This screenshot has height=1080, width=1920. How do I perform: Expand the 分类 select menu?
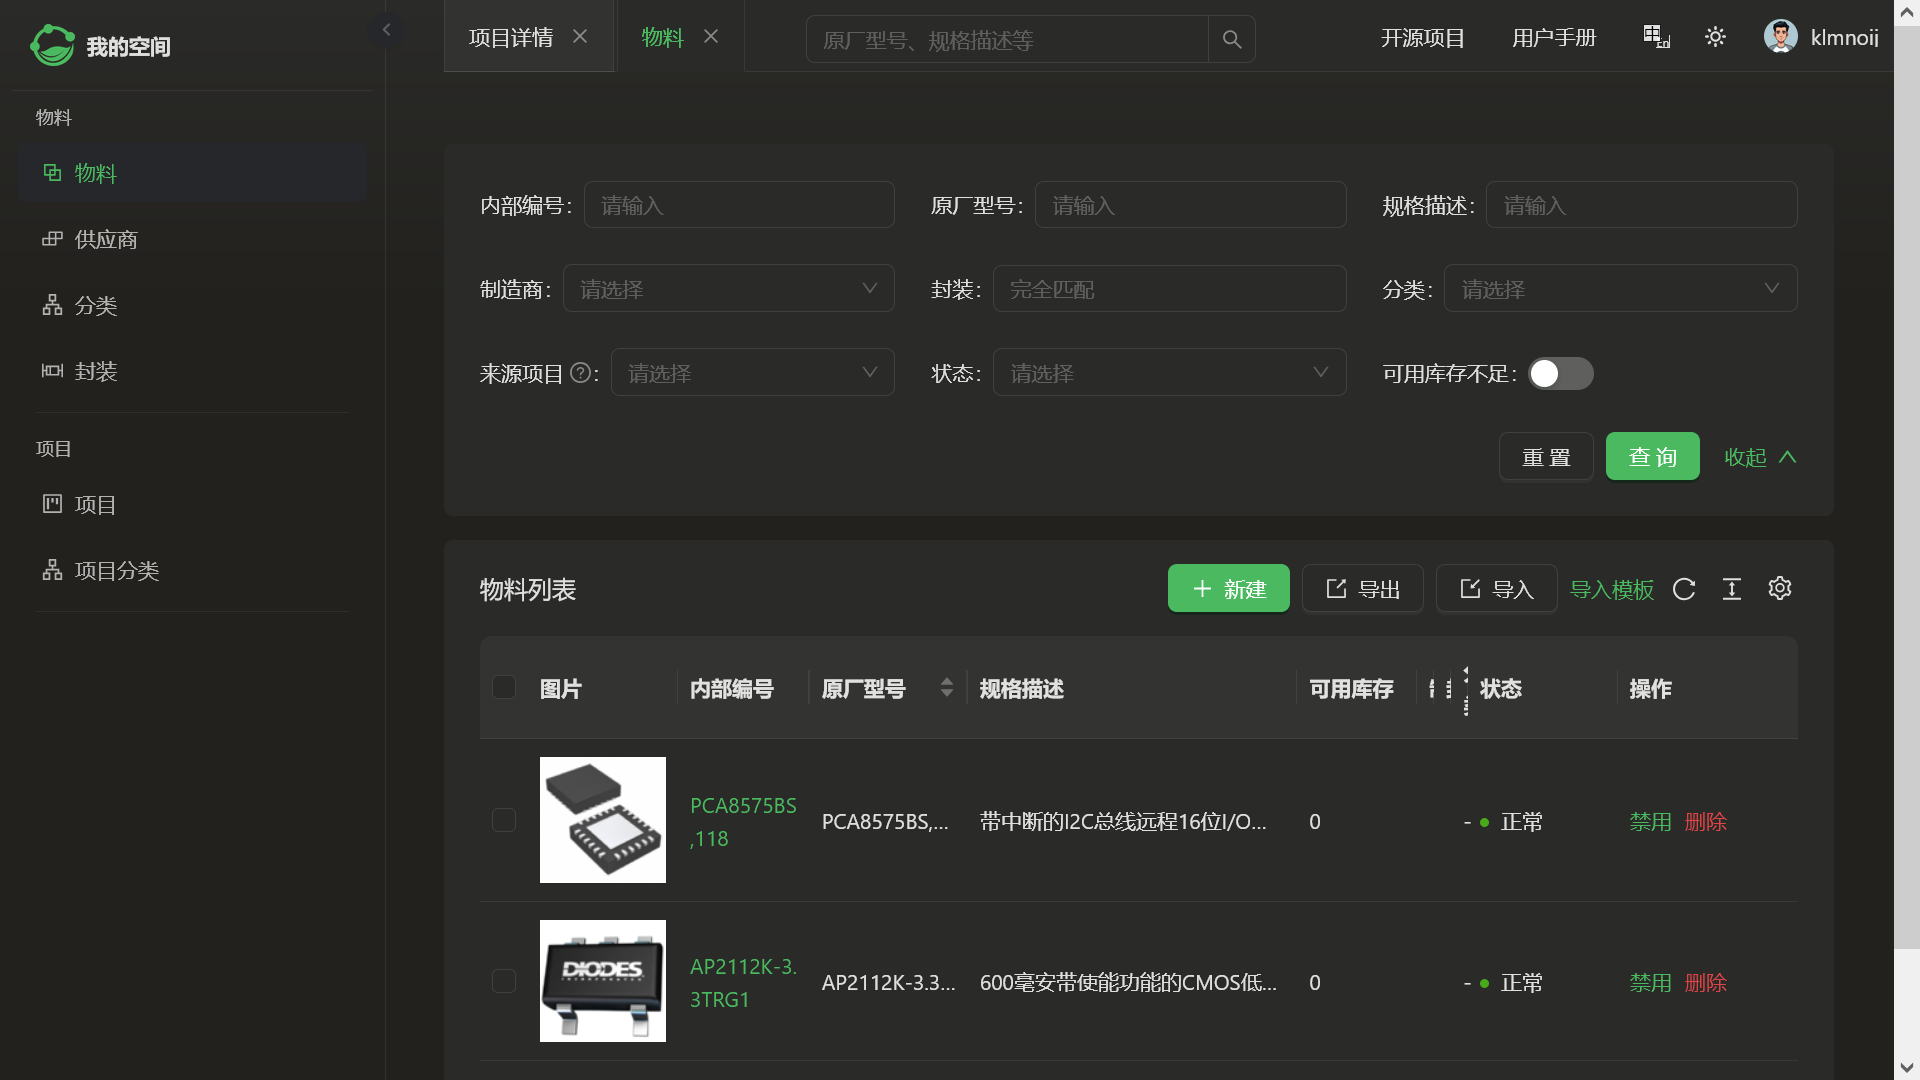click(1620, 288)
